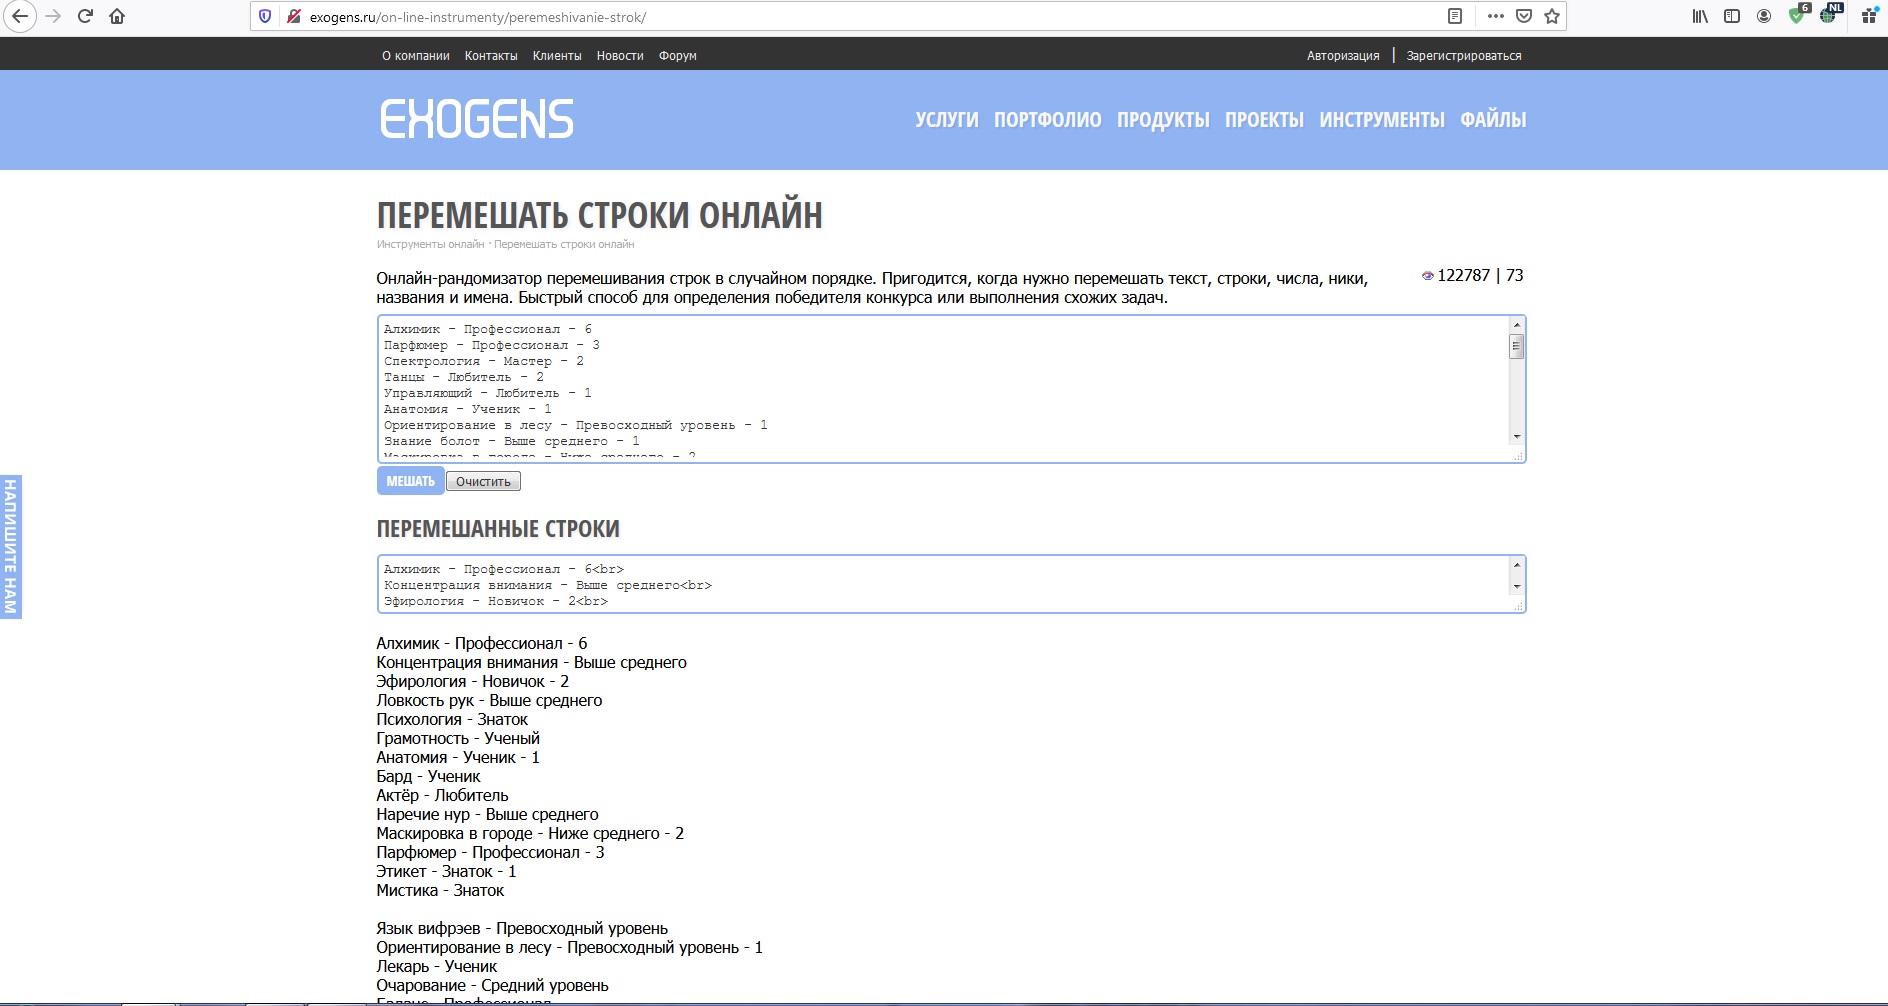Click result line Очарование - Средний уровень
Viewport: 1888px width, 1006px height.
pos(492,985)
